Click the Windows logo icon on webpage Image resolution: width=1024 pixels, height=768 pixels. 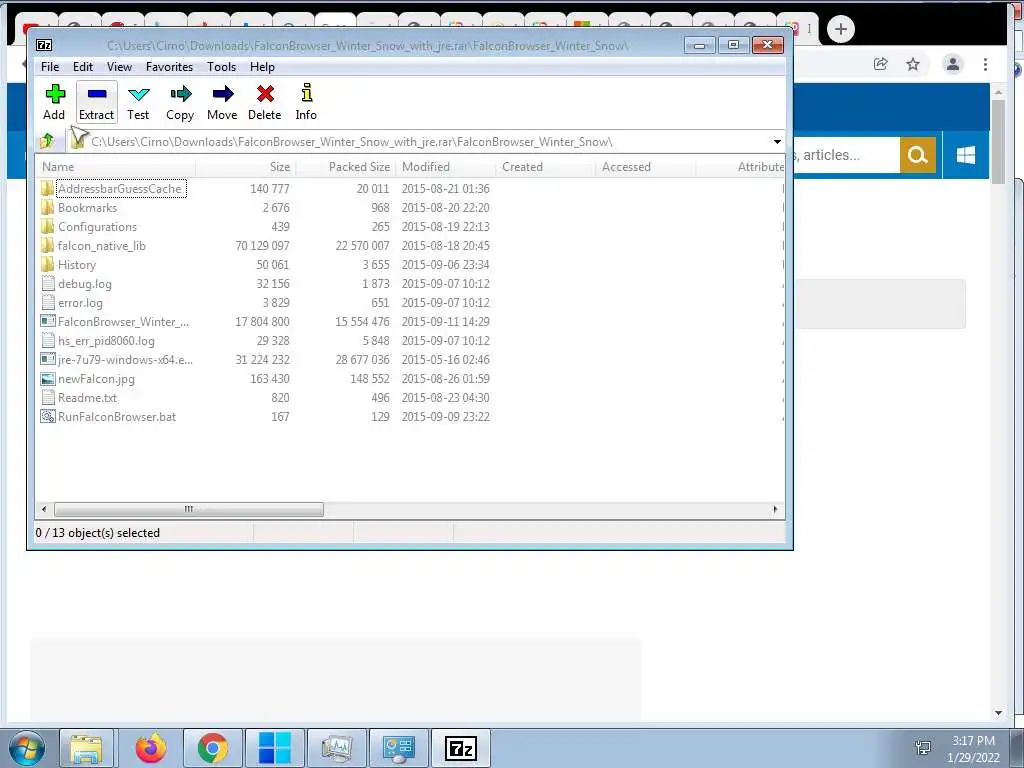point(966,155)
